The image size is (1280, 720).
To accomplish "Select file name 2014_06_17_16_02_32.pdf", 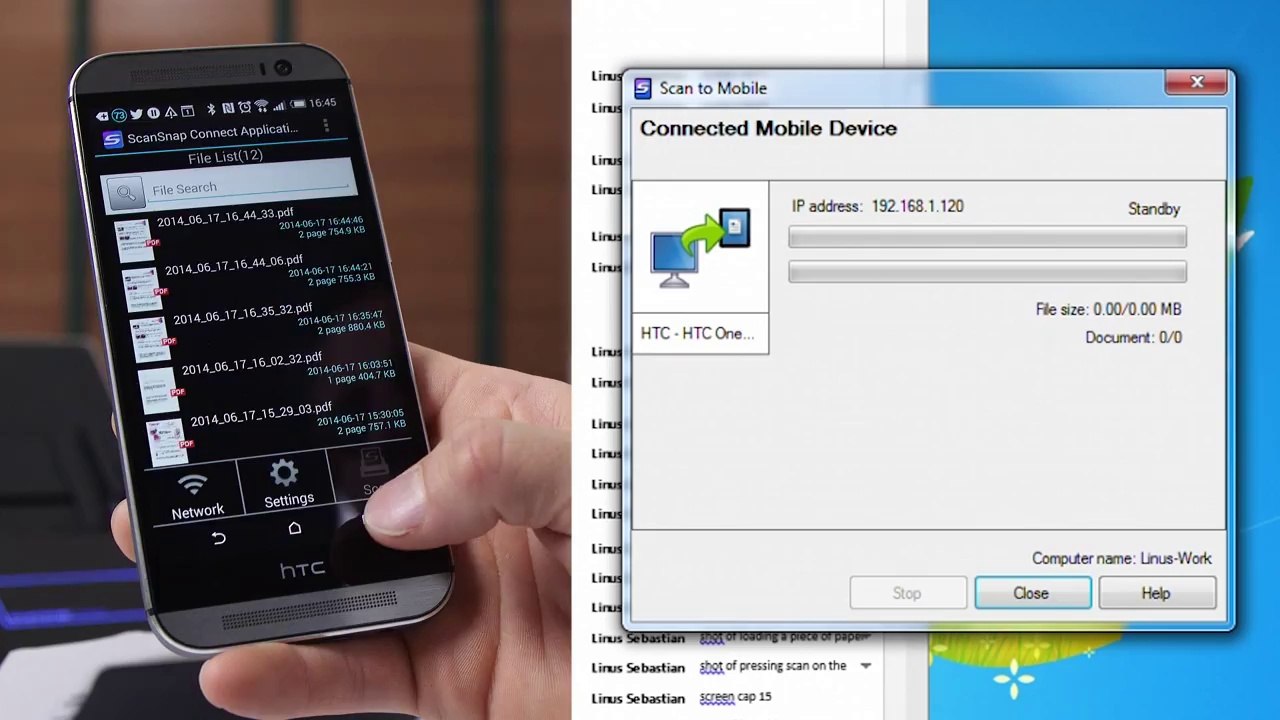I will point(252,363).
